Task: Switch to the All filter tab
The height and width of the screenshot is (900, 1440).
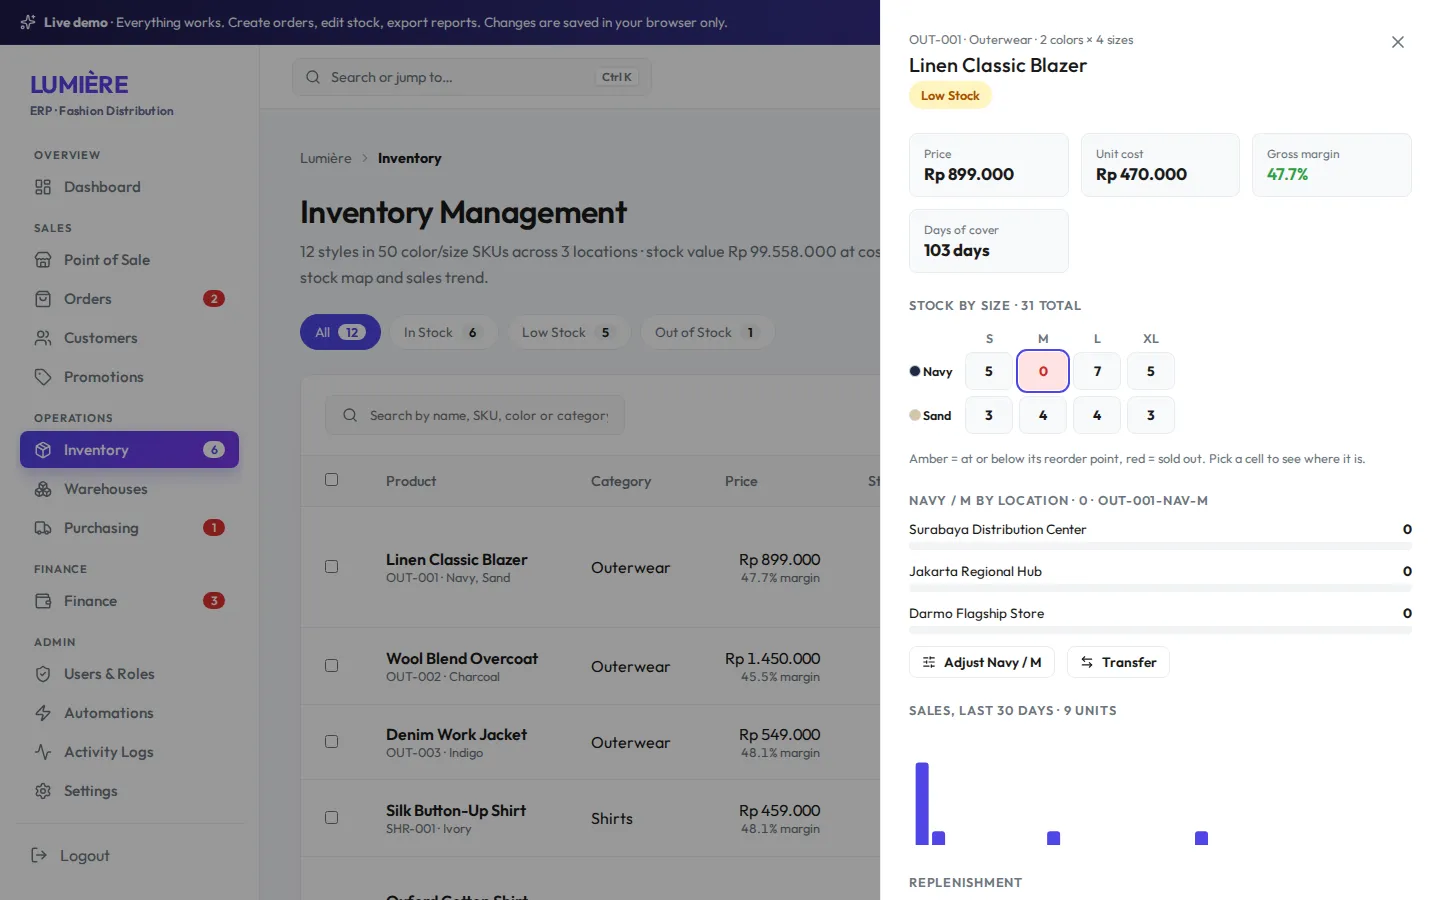Action: (340, 333)
